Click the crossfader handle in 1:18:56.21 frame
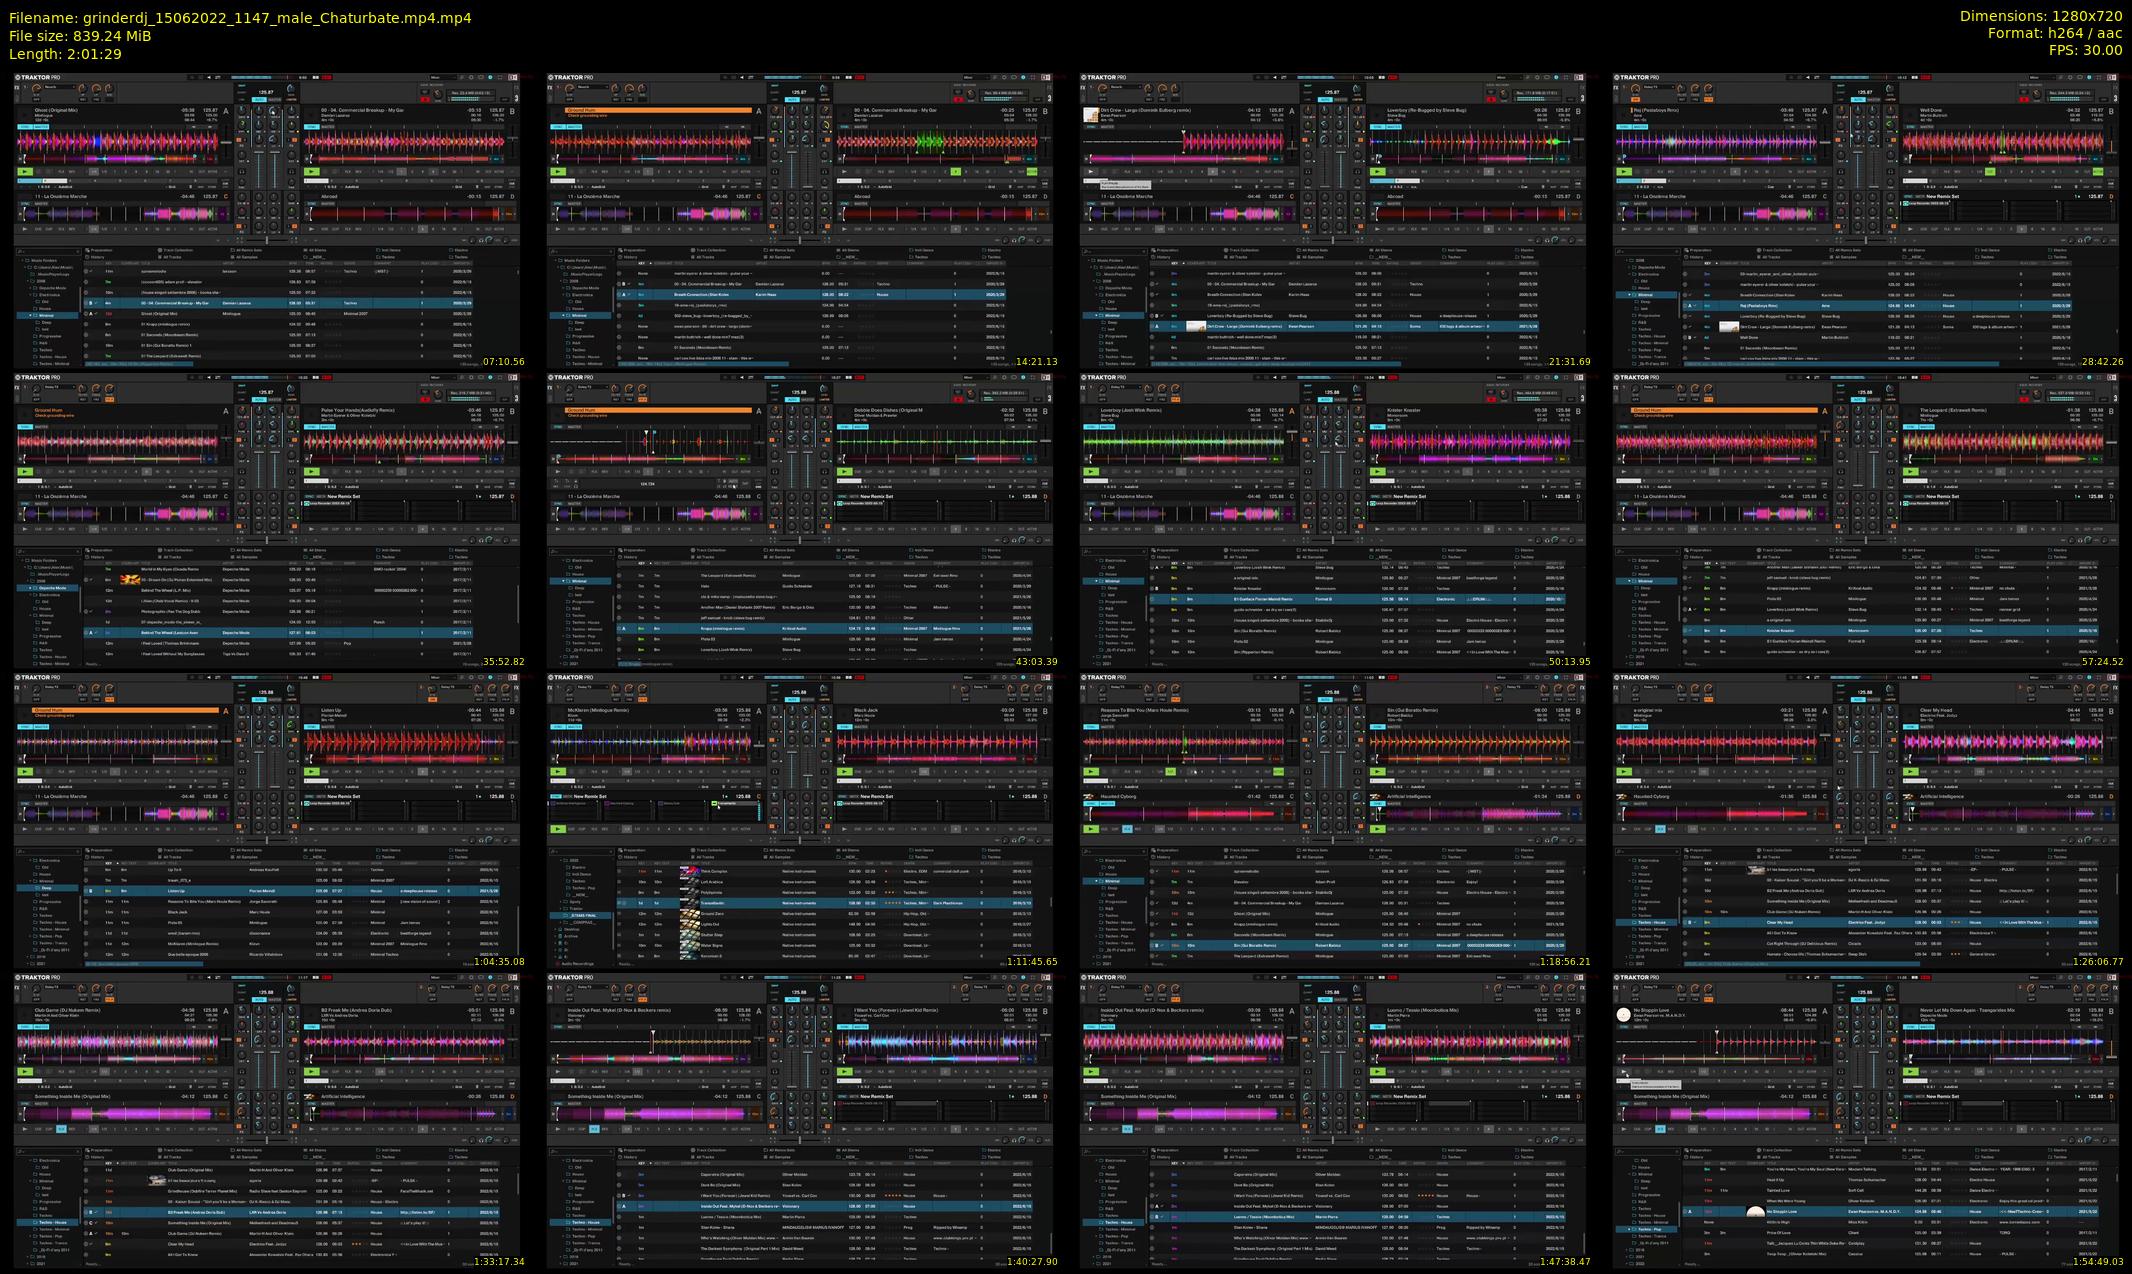This screenshot has width=2132, height=1274. point(1333,840)
